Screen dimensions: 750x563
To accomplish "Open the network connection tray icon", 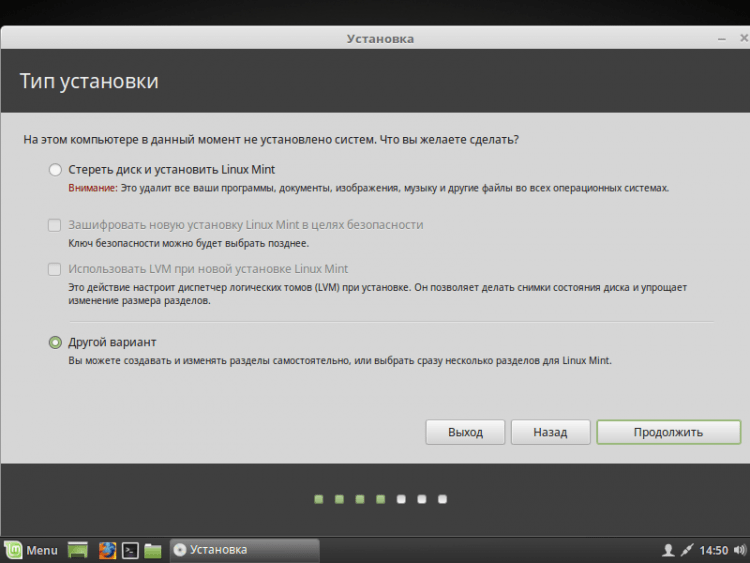I will tap(687, 551).
